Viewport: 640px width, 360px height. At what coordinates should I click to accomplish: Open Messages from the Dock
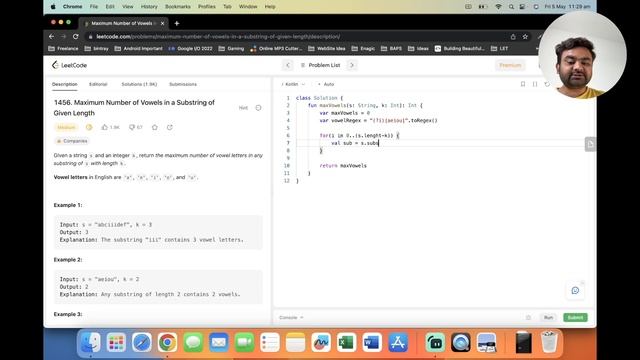click(x=193, y=342)
